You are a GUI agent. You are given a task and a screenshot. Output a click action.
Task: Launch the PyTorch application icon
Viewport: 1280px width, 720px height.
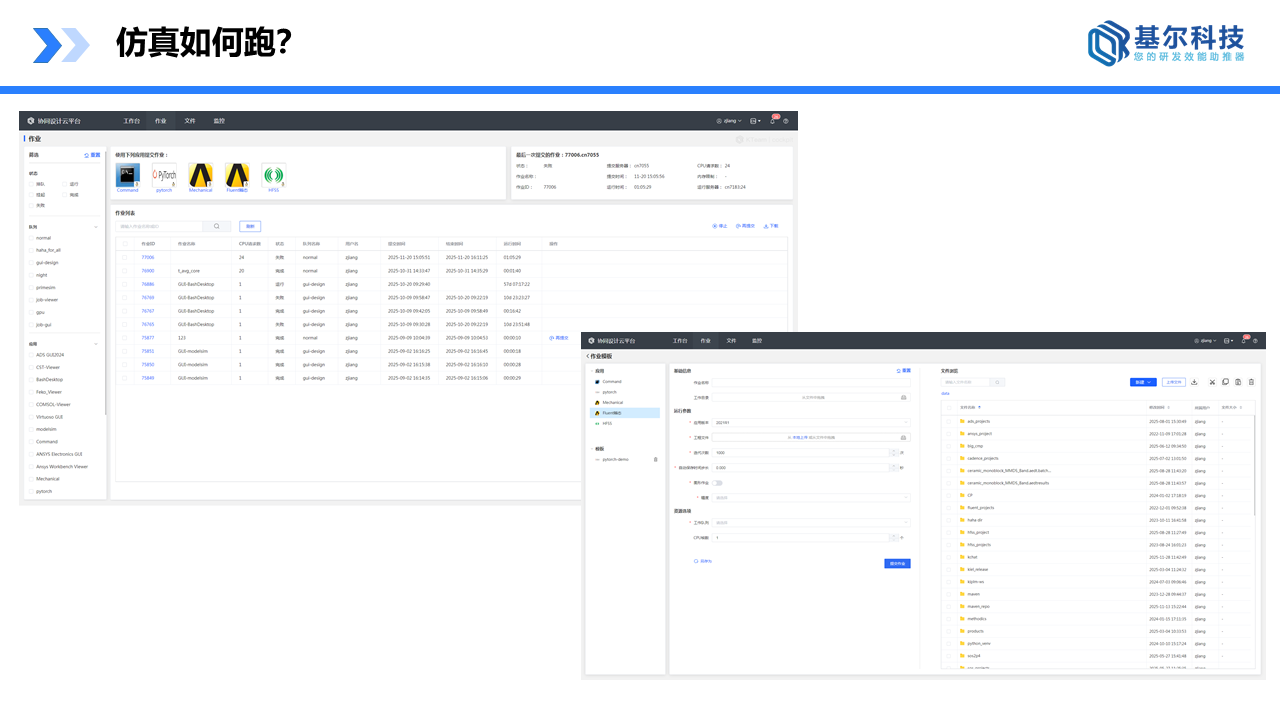point(164,175)
